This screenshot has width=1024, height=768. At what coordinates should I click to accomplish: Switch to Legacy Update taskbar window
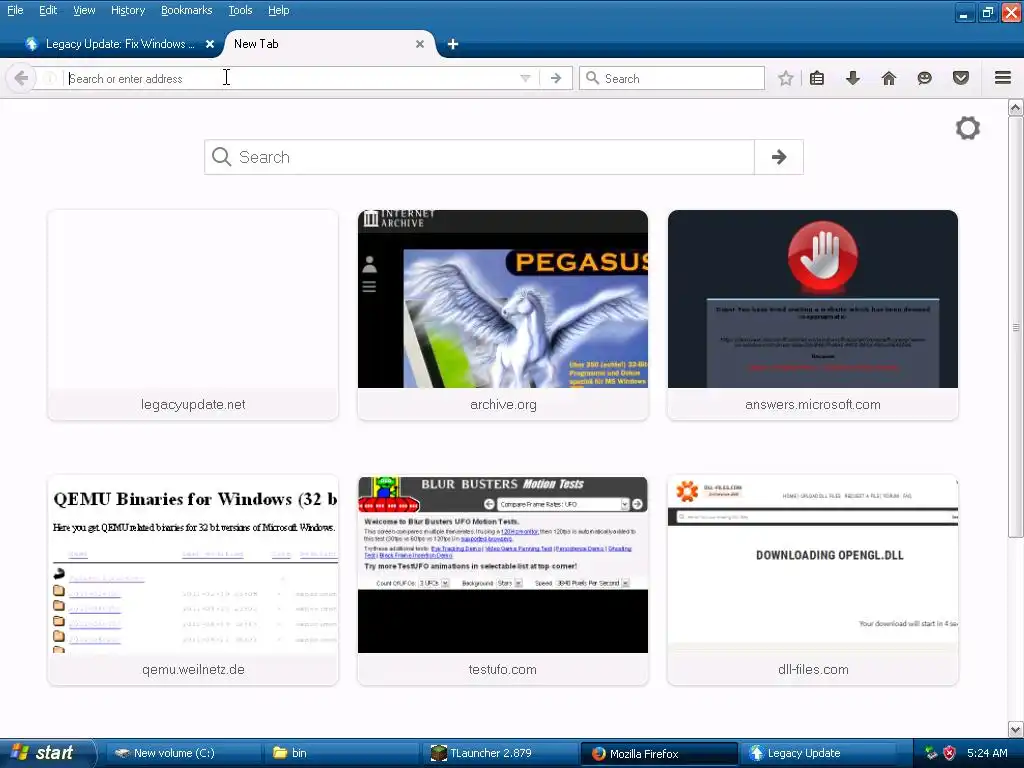pos(818,753)
